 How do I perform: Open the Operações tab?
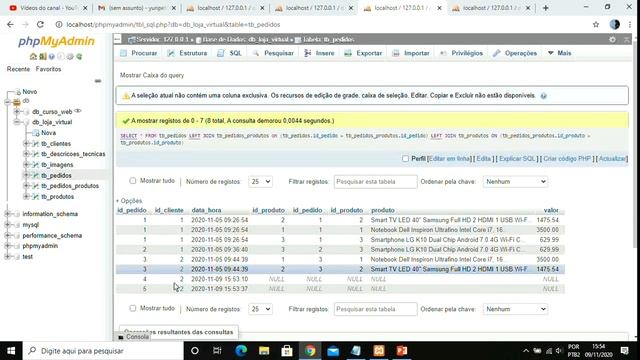pos(515,53)
